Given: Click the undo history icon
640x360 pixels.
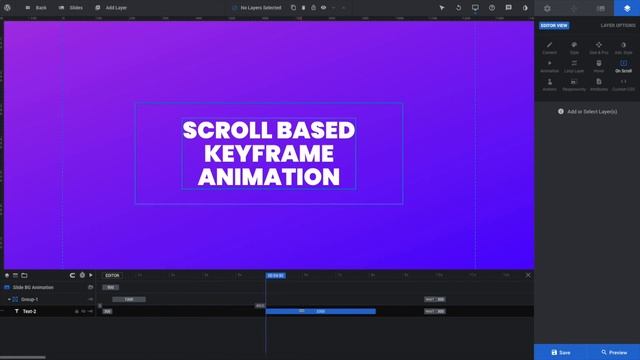Looking at the screenshot, I should (x=458, y=8).
